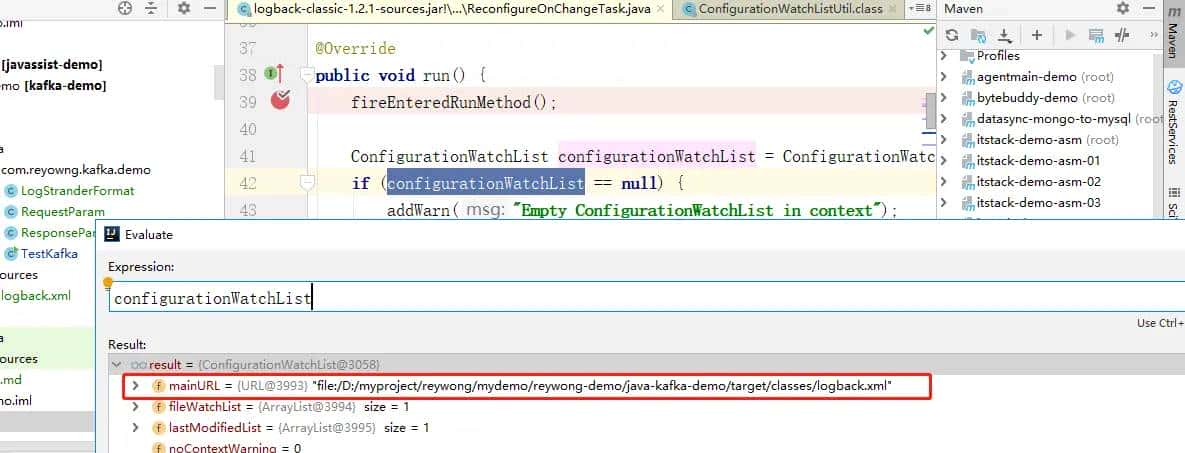Screen dimensions: 1185x453
Task: Click the Project panel vertical scrollbar
Action: point(220,82)
